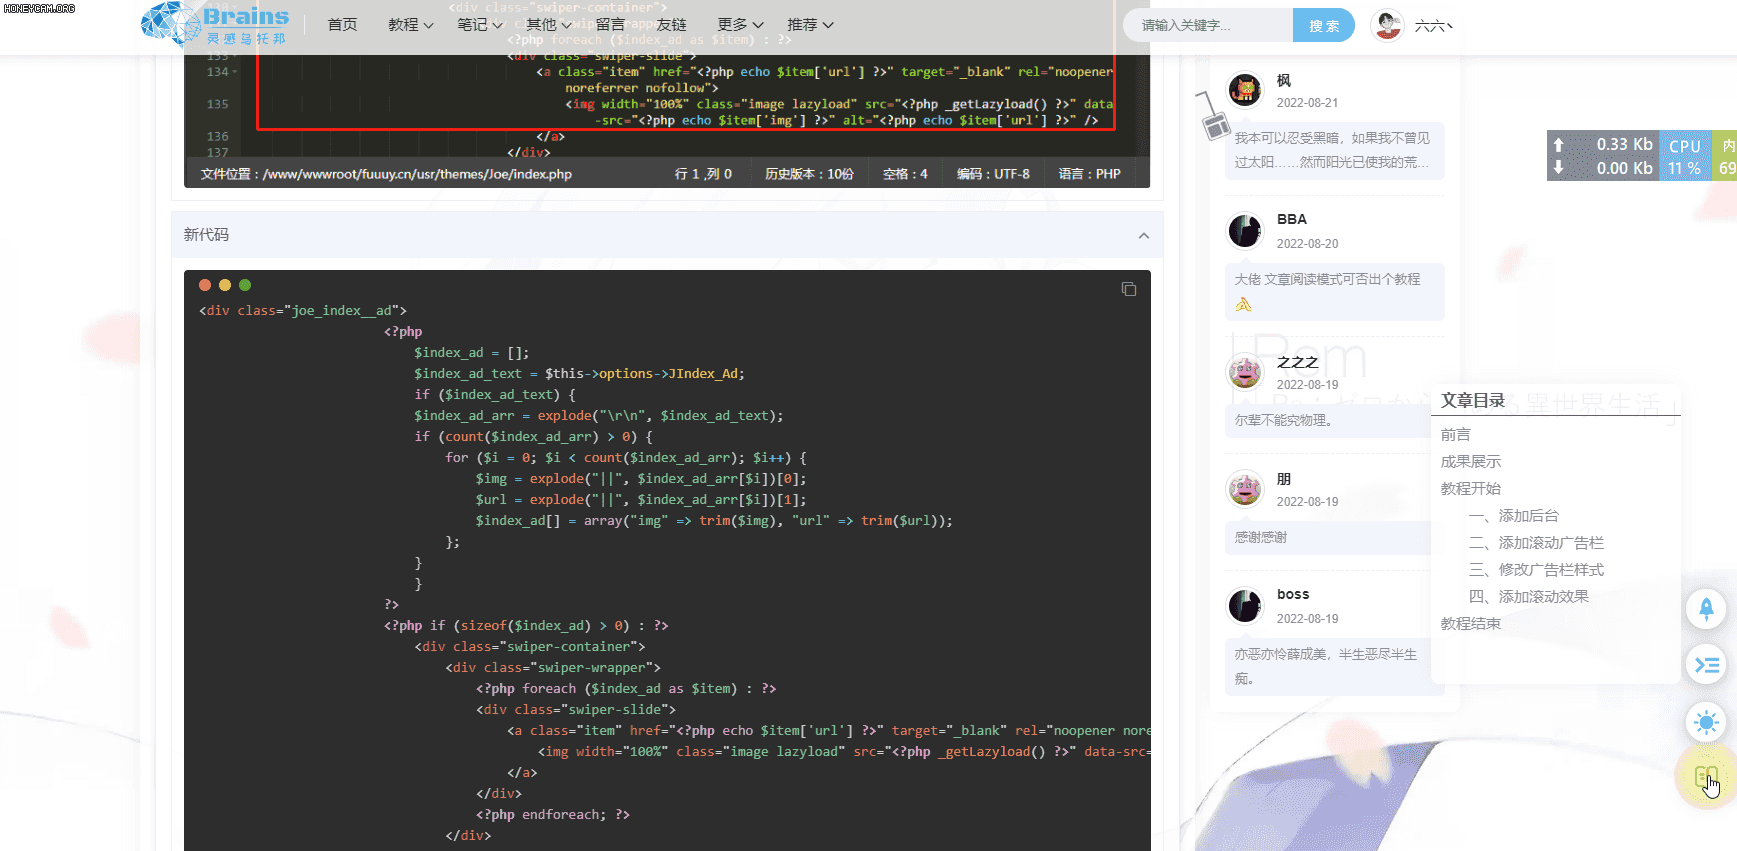Click the avatar of commenter boss

coord(1245,606)
